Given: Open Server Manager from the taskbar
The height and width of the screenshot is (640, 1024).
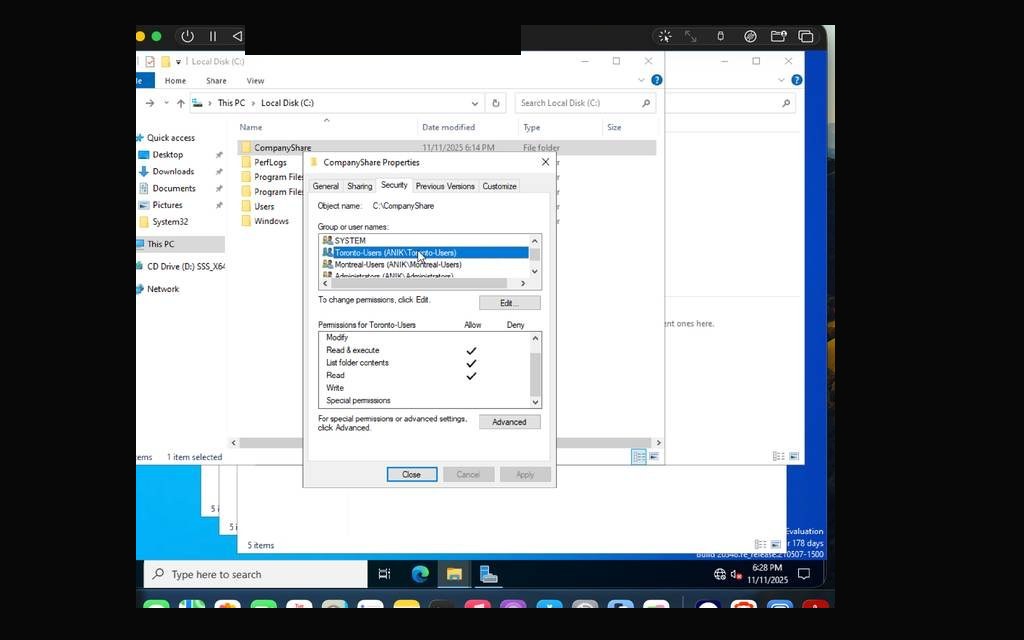Looking at the screenshot, I should pos(488,574).
